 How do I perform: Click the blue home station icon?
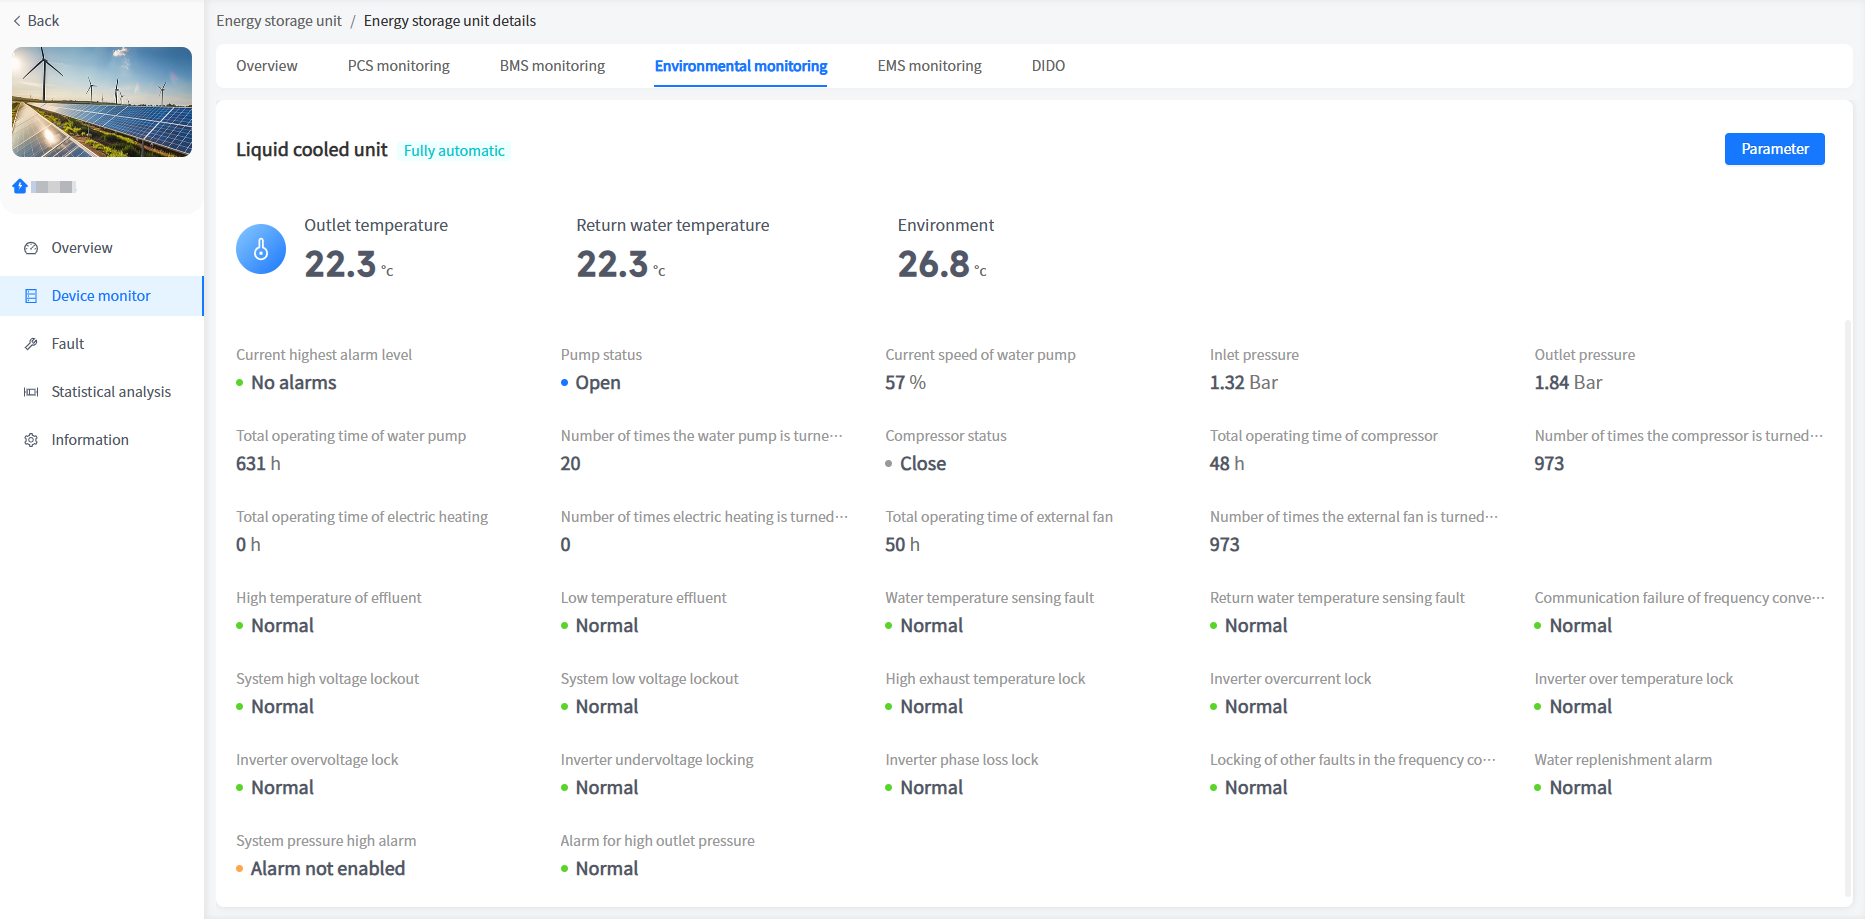pyautogui.click(x=20, y=186)
